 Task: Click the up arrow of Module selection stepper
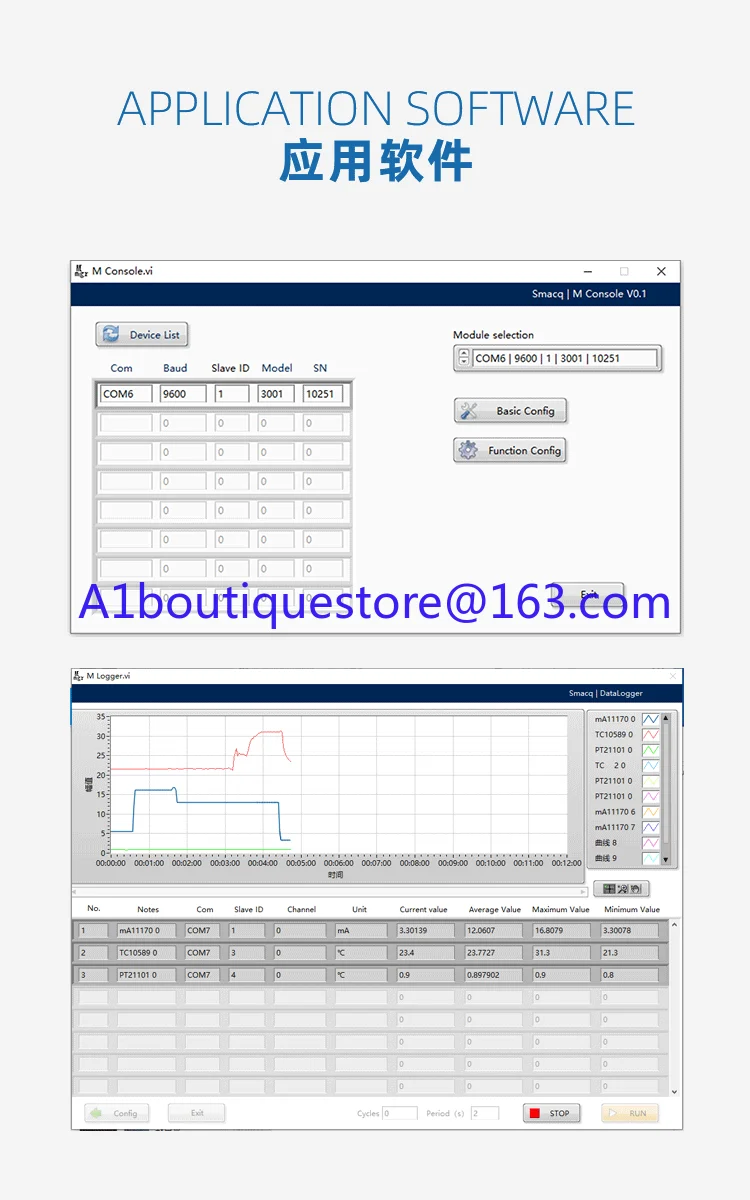(463, 353)
